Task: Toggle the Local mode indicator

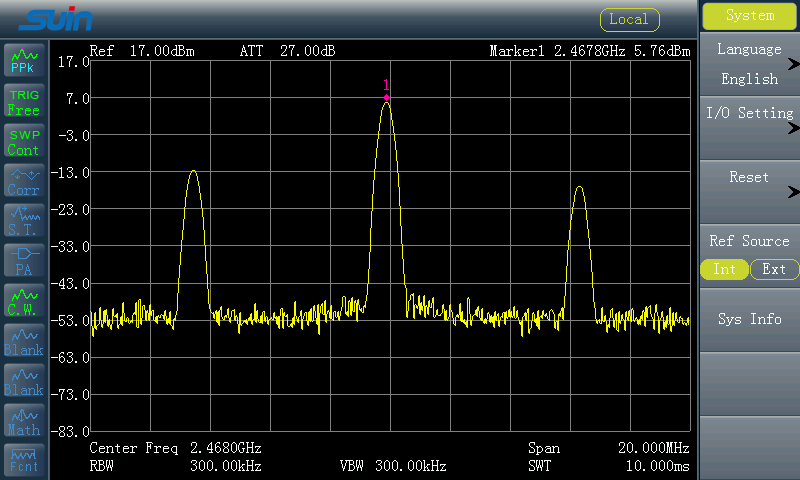Action: (x=628, y=19)
